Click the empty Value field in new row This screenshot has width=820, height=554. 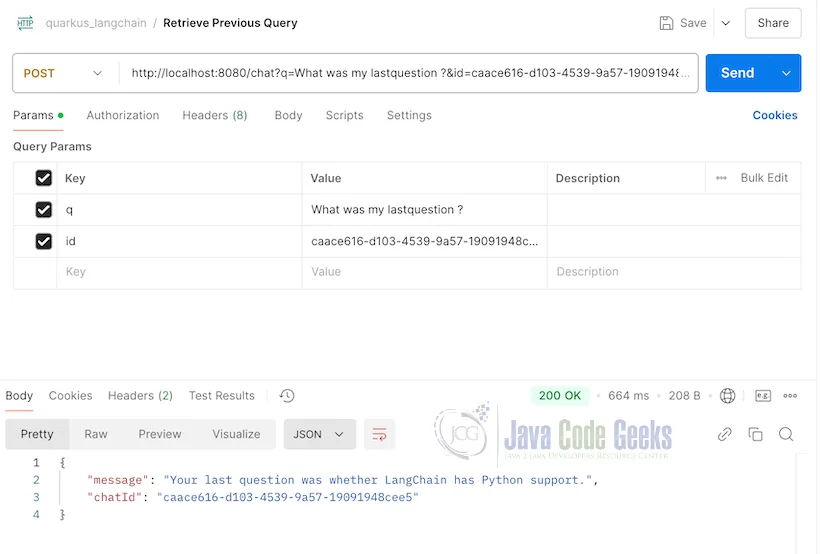coord(425,272)
